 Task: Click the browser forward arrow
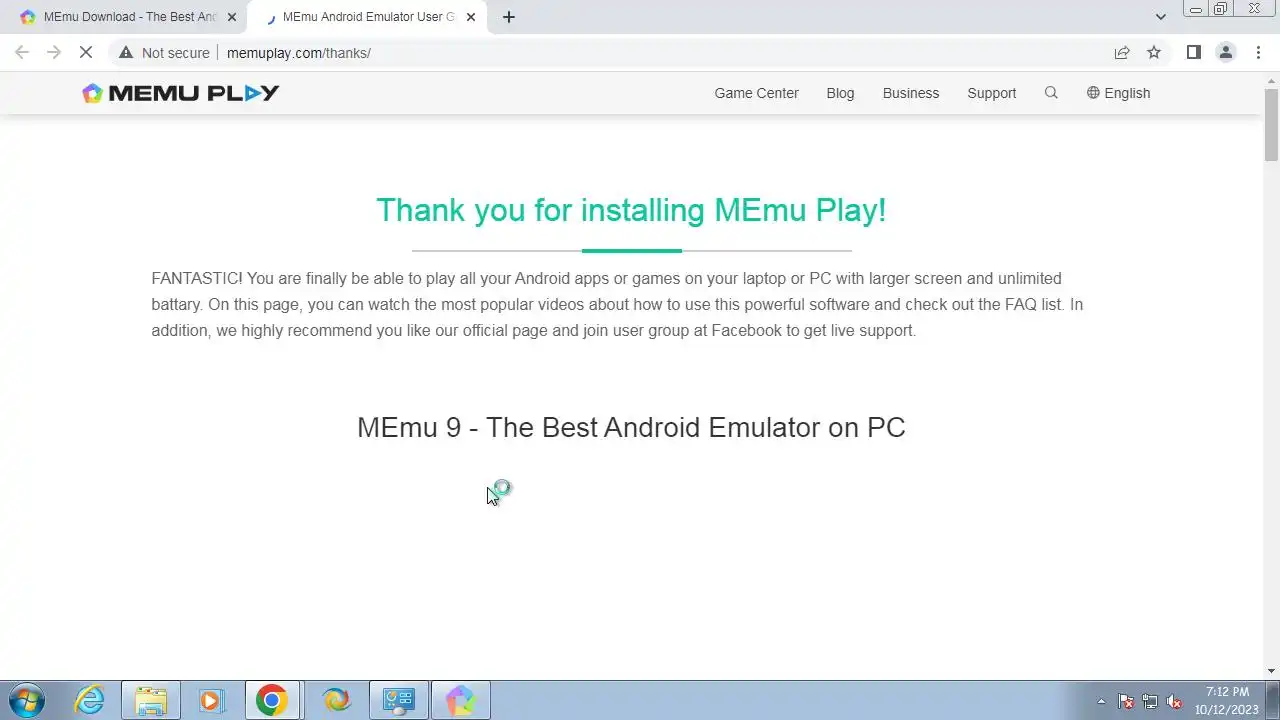(54, 52)
